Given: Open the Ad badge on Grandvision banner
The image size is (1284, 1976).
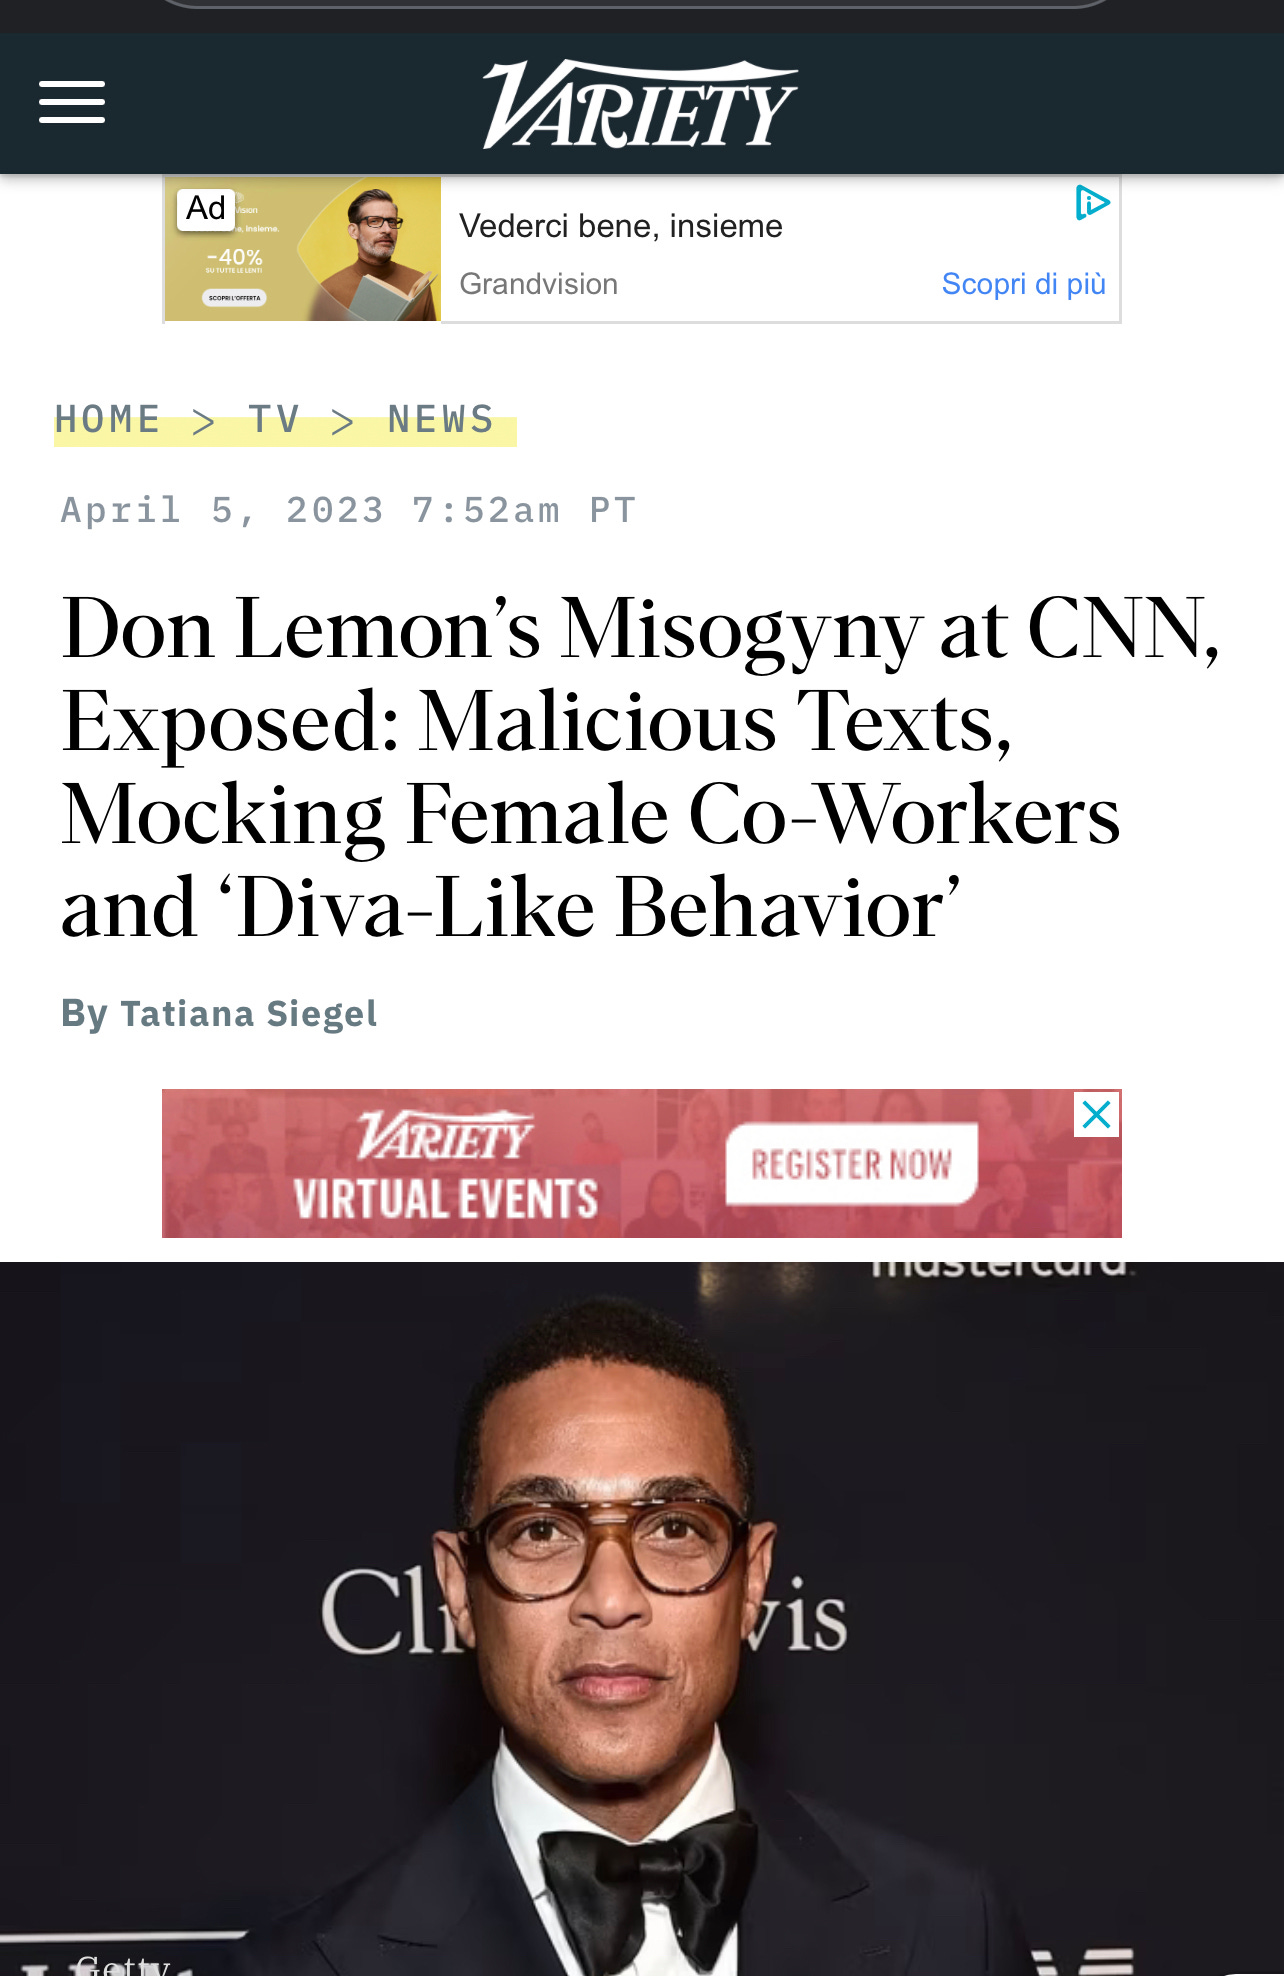Looking at the screenshot, I should point(206,208).
